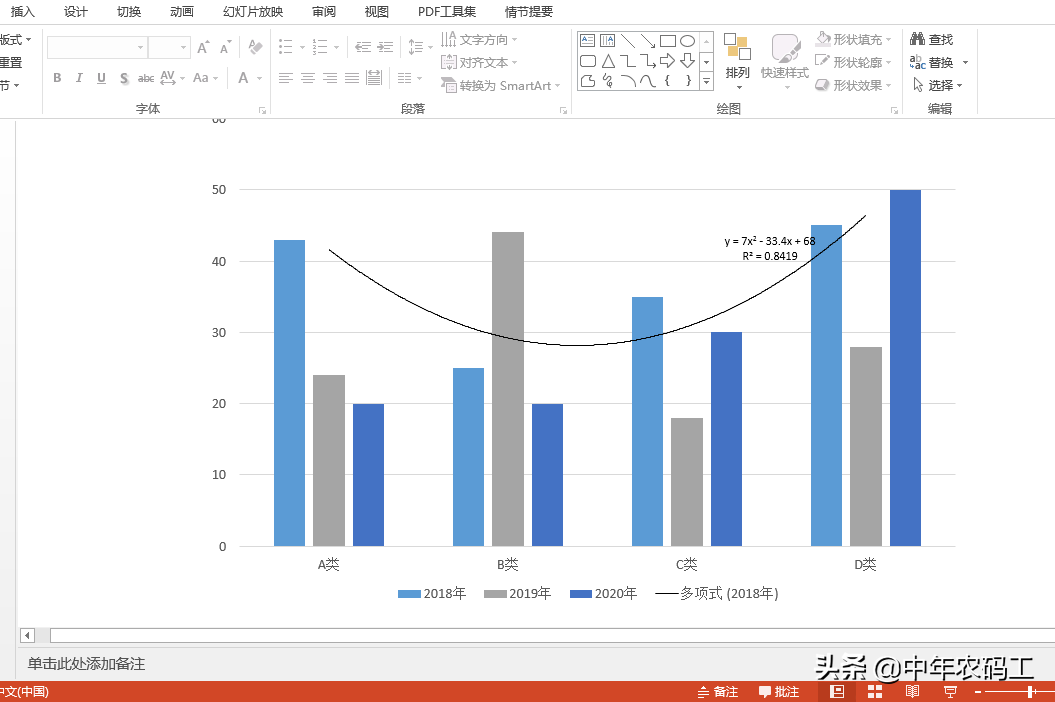Open the font size combo box
The image size is (1055, 702).
169,47
